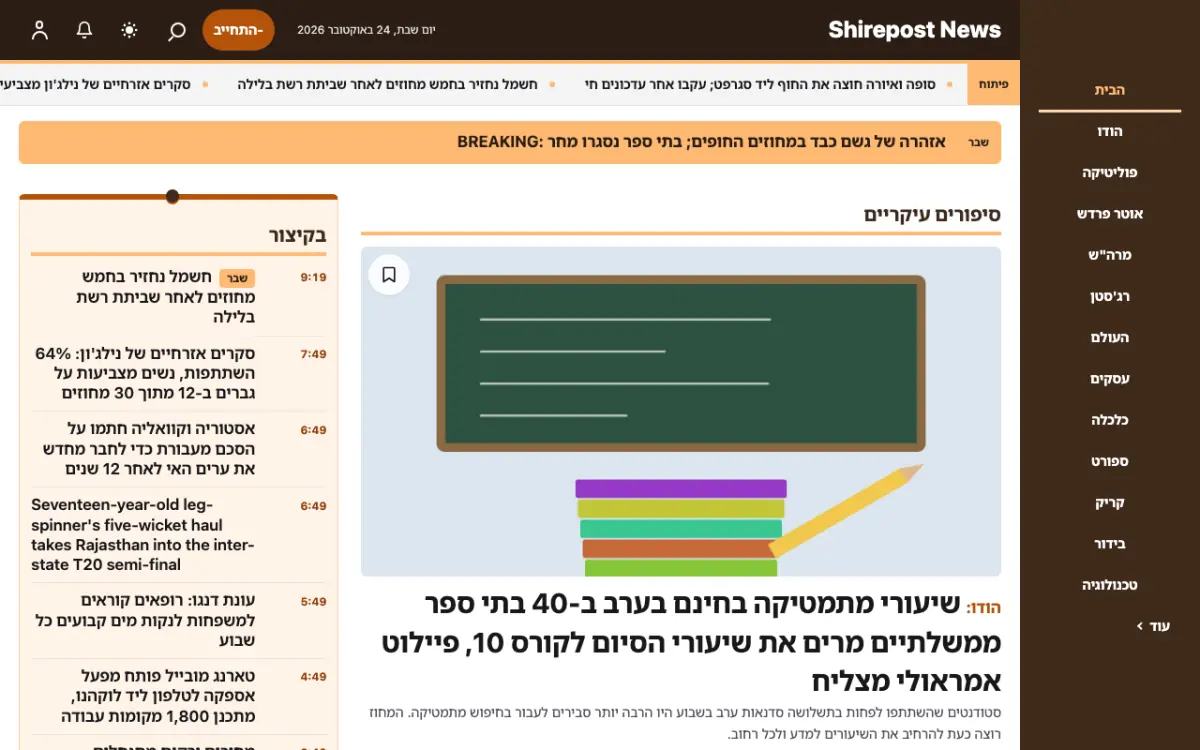The width and height of the screenshot is (1200, 750).
Task: Click the שבר tag in breaking banner
Action: (978, 142)
